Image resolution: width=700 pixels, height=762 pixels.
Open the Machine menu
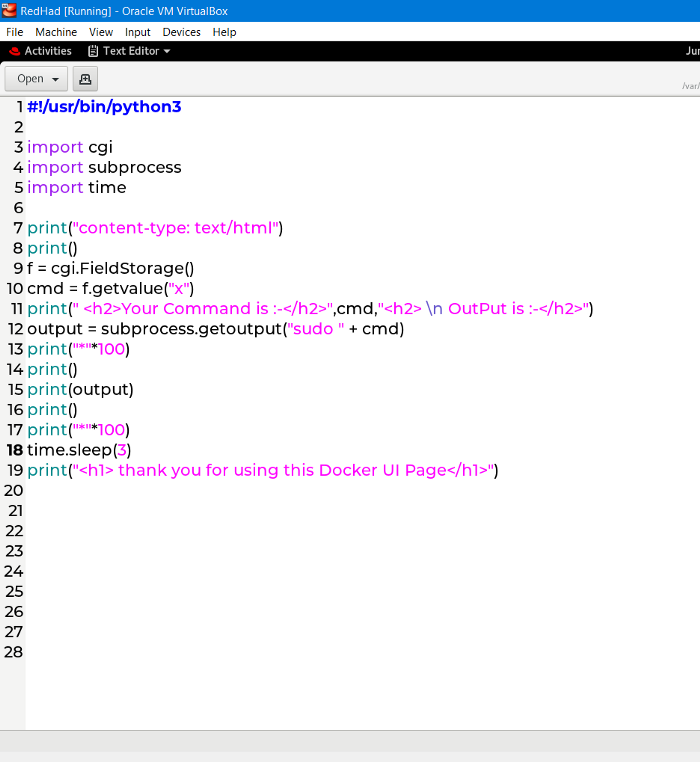[56, 32]
